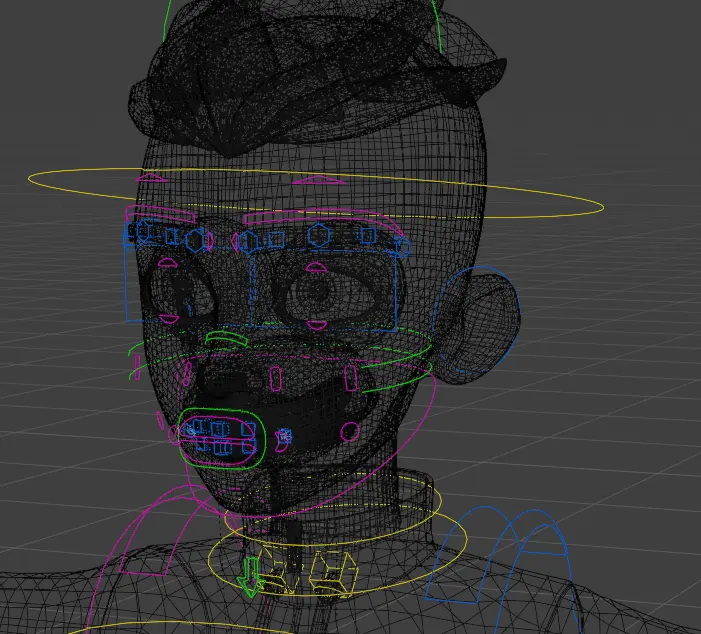Select the magenta circle control on the cheek
The width and height of the screenshot is (701, 634).
coord(350,431)
